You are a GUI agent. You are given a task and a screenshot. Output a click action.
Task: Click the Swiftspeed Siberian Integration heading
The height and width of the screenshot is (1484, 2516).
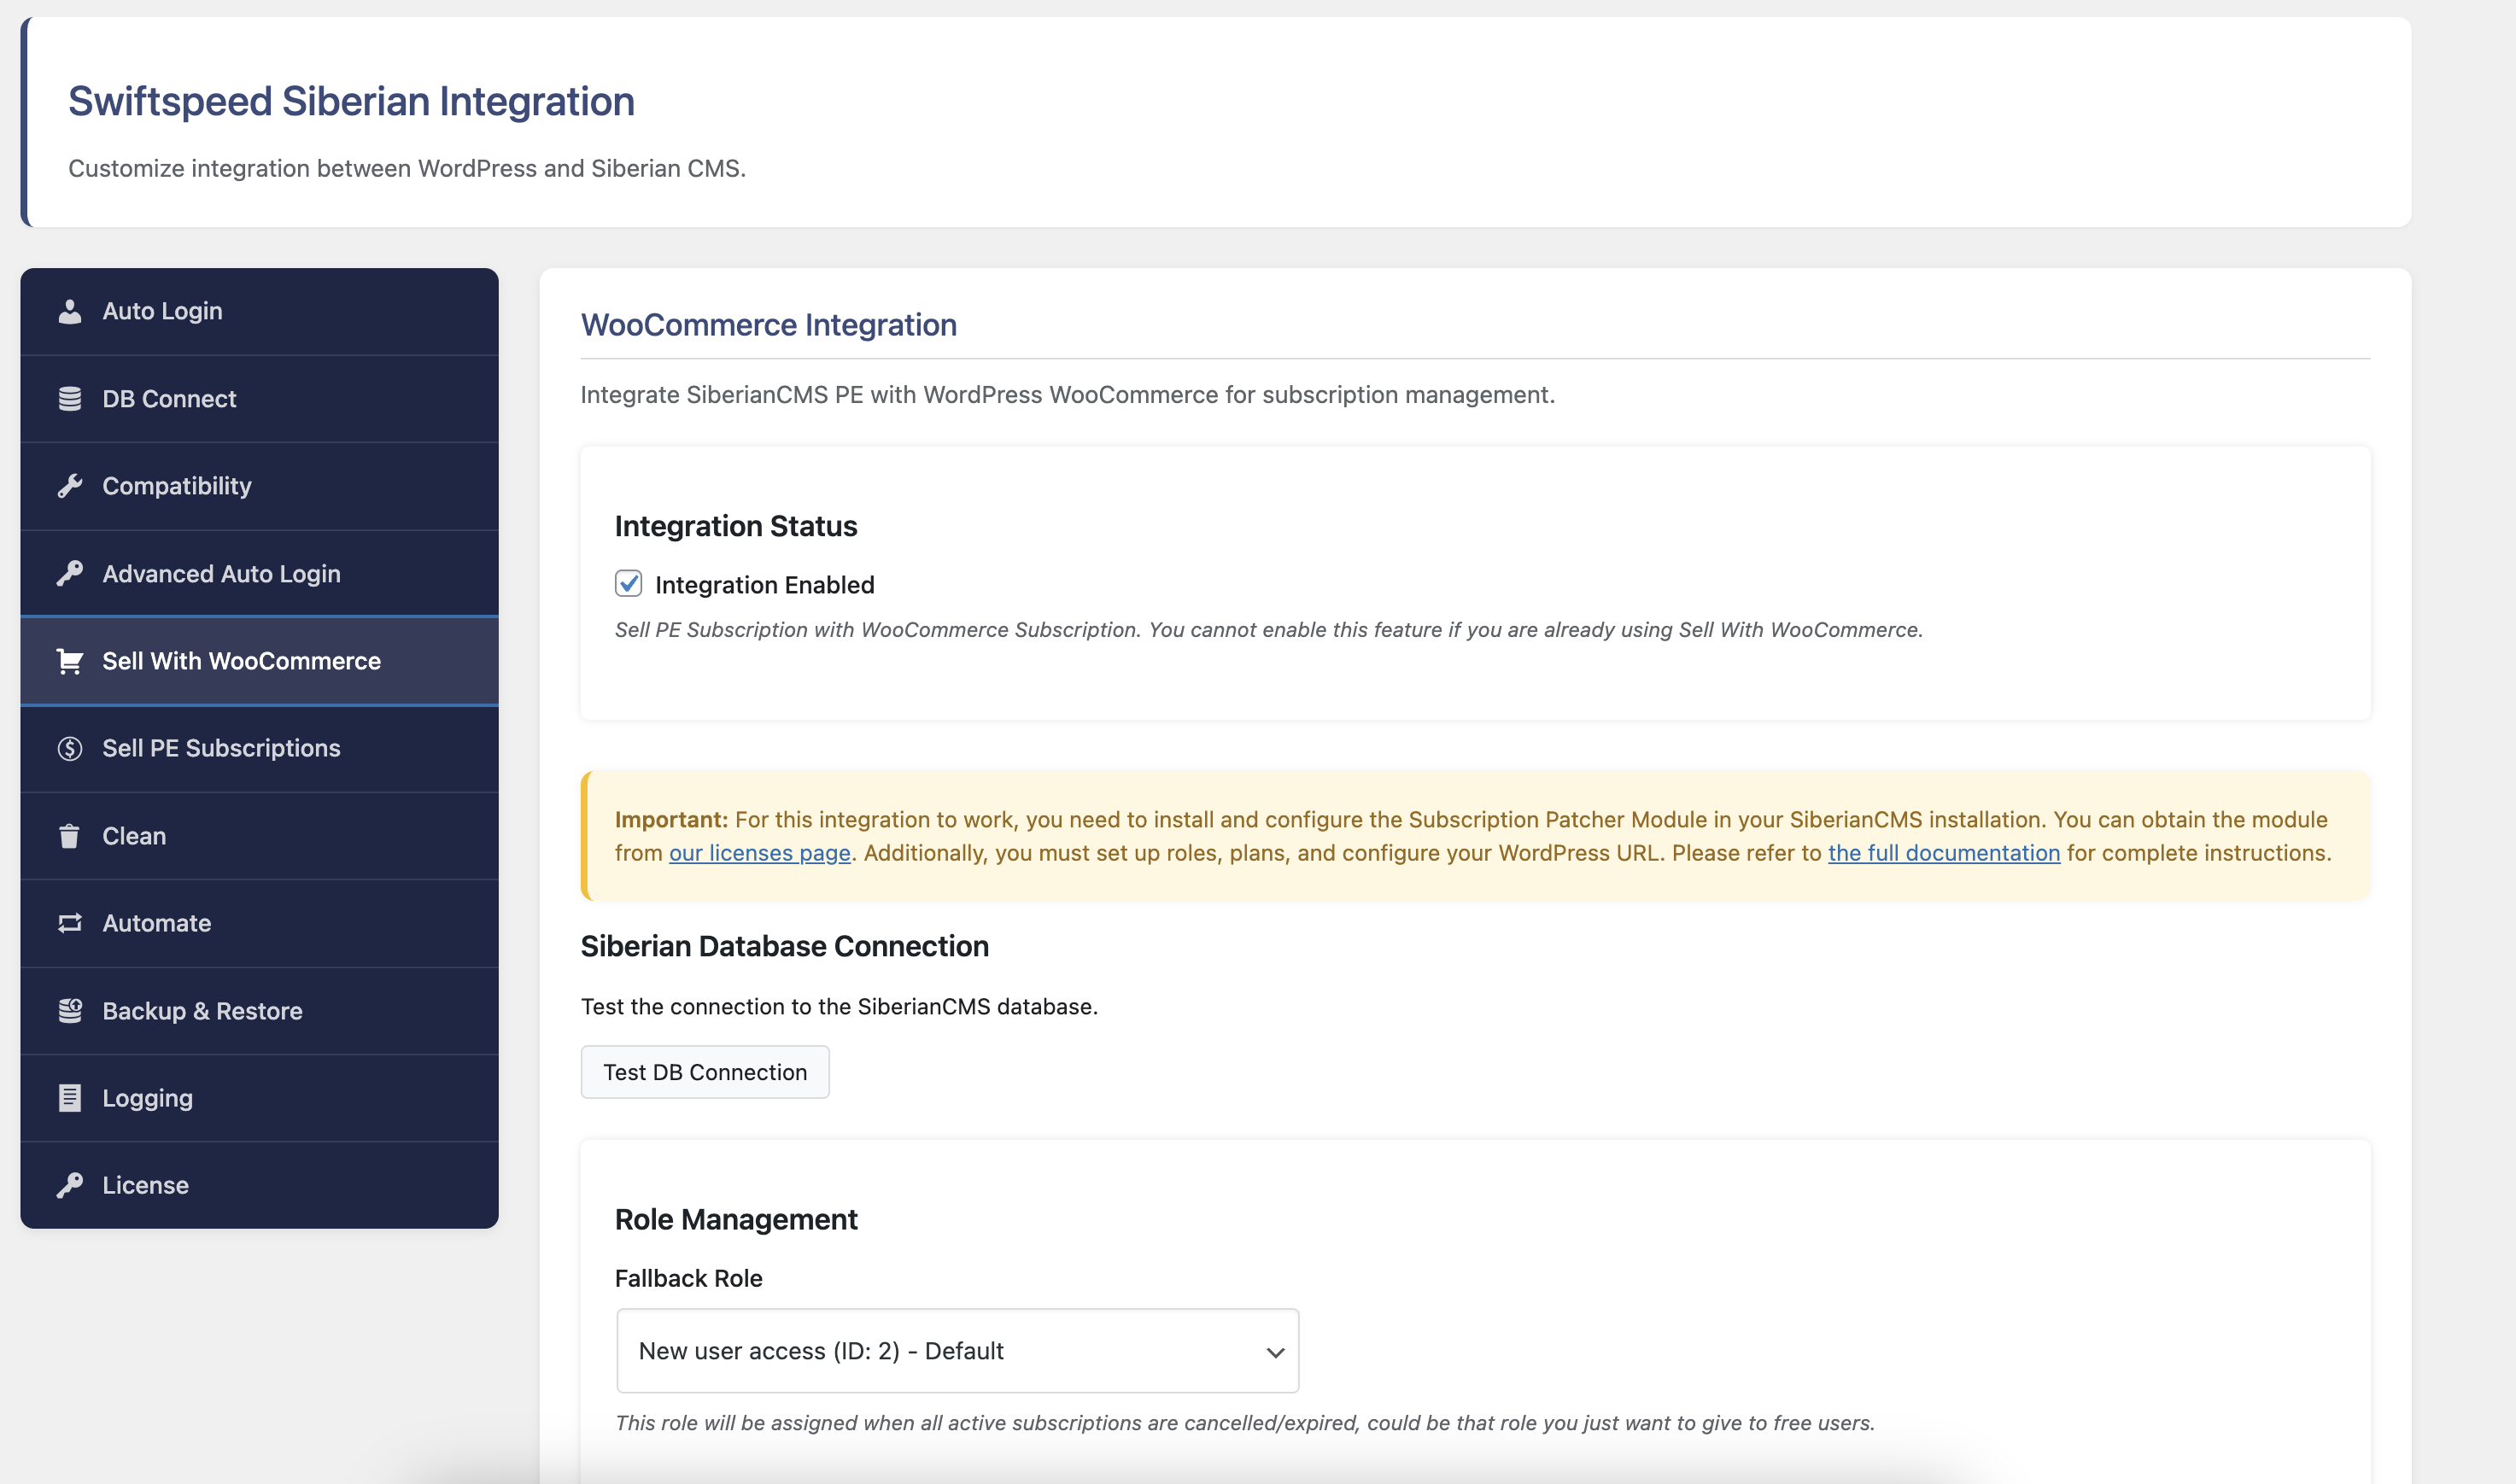pos(351,100)
